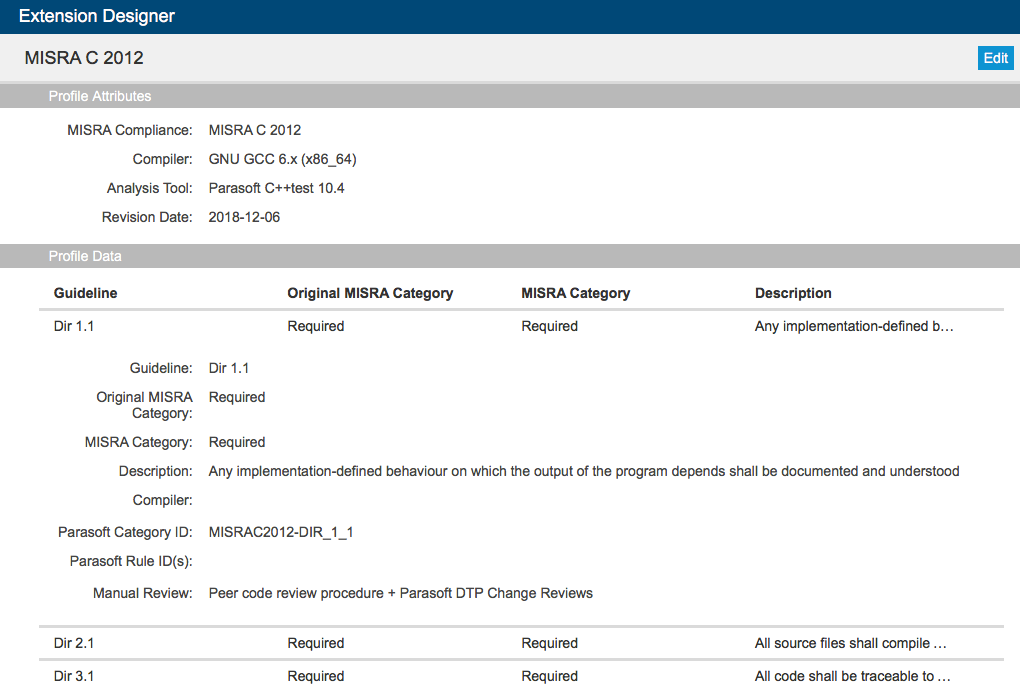The width and height of the screenshot is (1020, 690).
Task: Click the truncated text Any implementation-defined b…
Action: click(x=854, y=326)
